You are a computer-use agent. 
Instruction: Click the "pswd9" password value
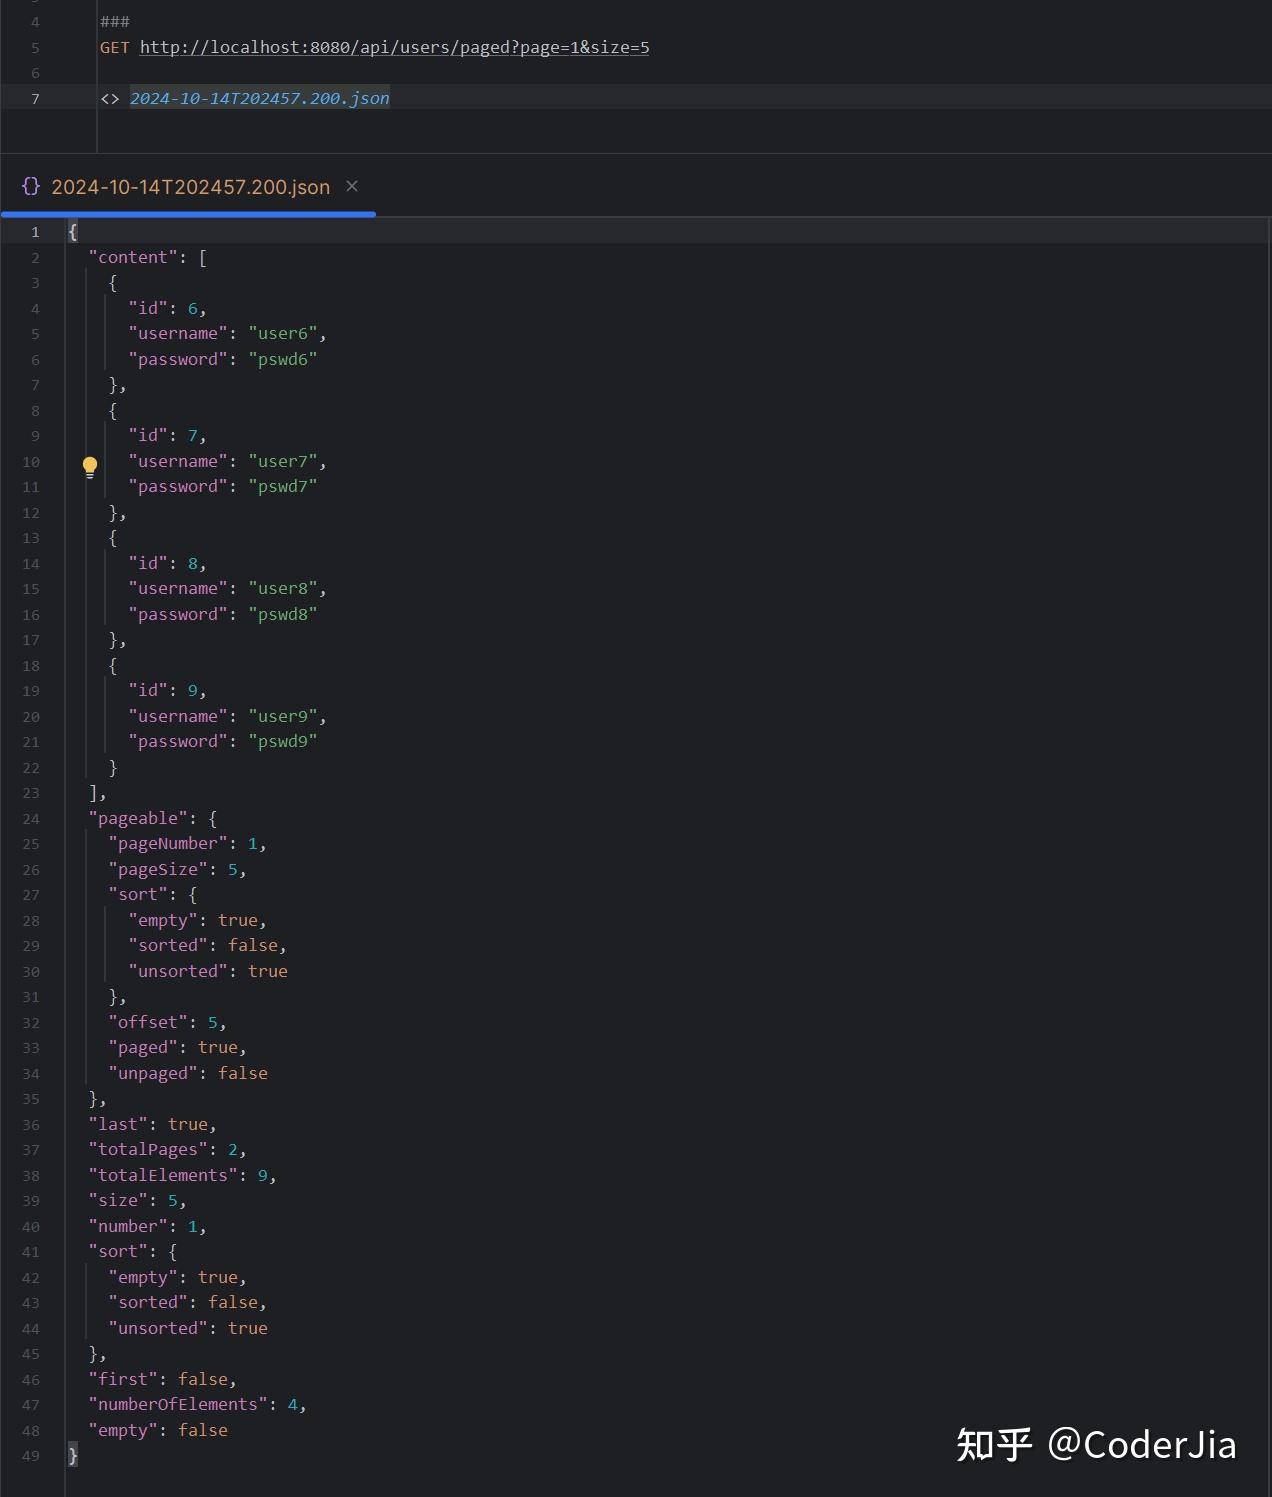[283, 741]
